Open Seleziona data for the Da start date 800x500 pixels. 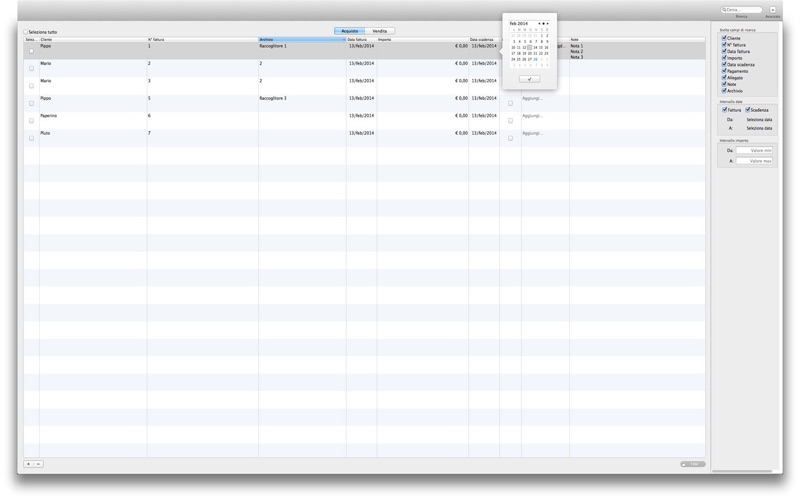pyautogui.click(x=759, y=119)
